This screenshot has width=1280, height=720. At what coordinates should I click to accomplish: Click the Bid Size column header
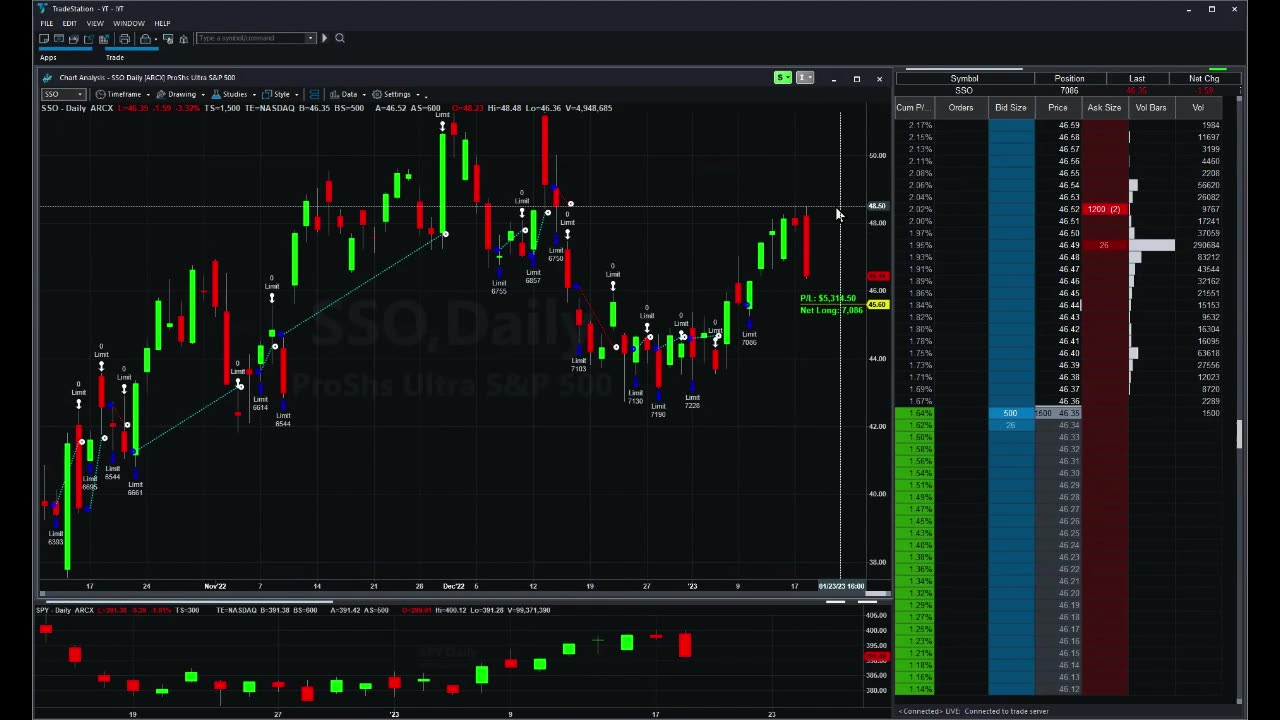point(1010,108)
